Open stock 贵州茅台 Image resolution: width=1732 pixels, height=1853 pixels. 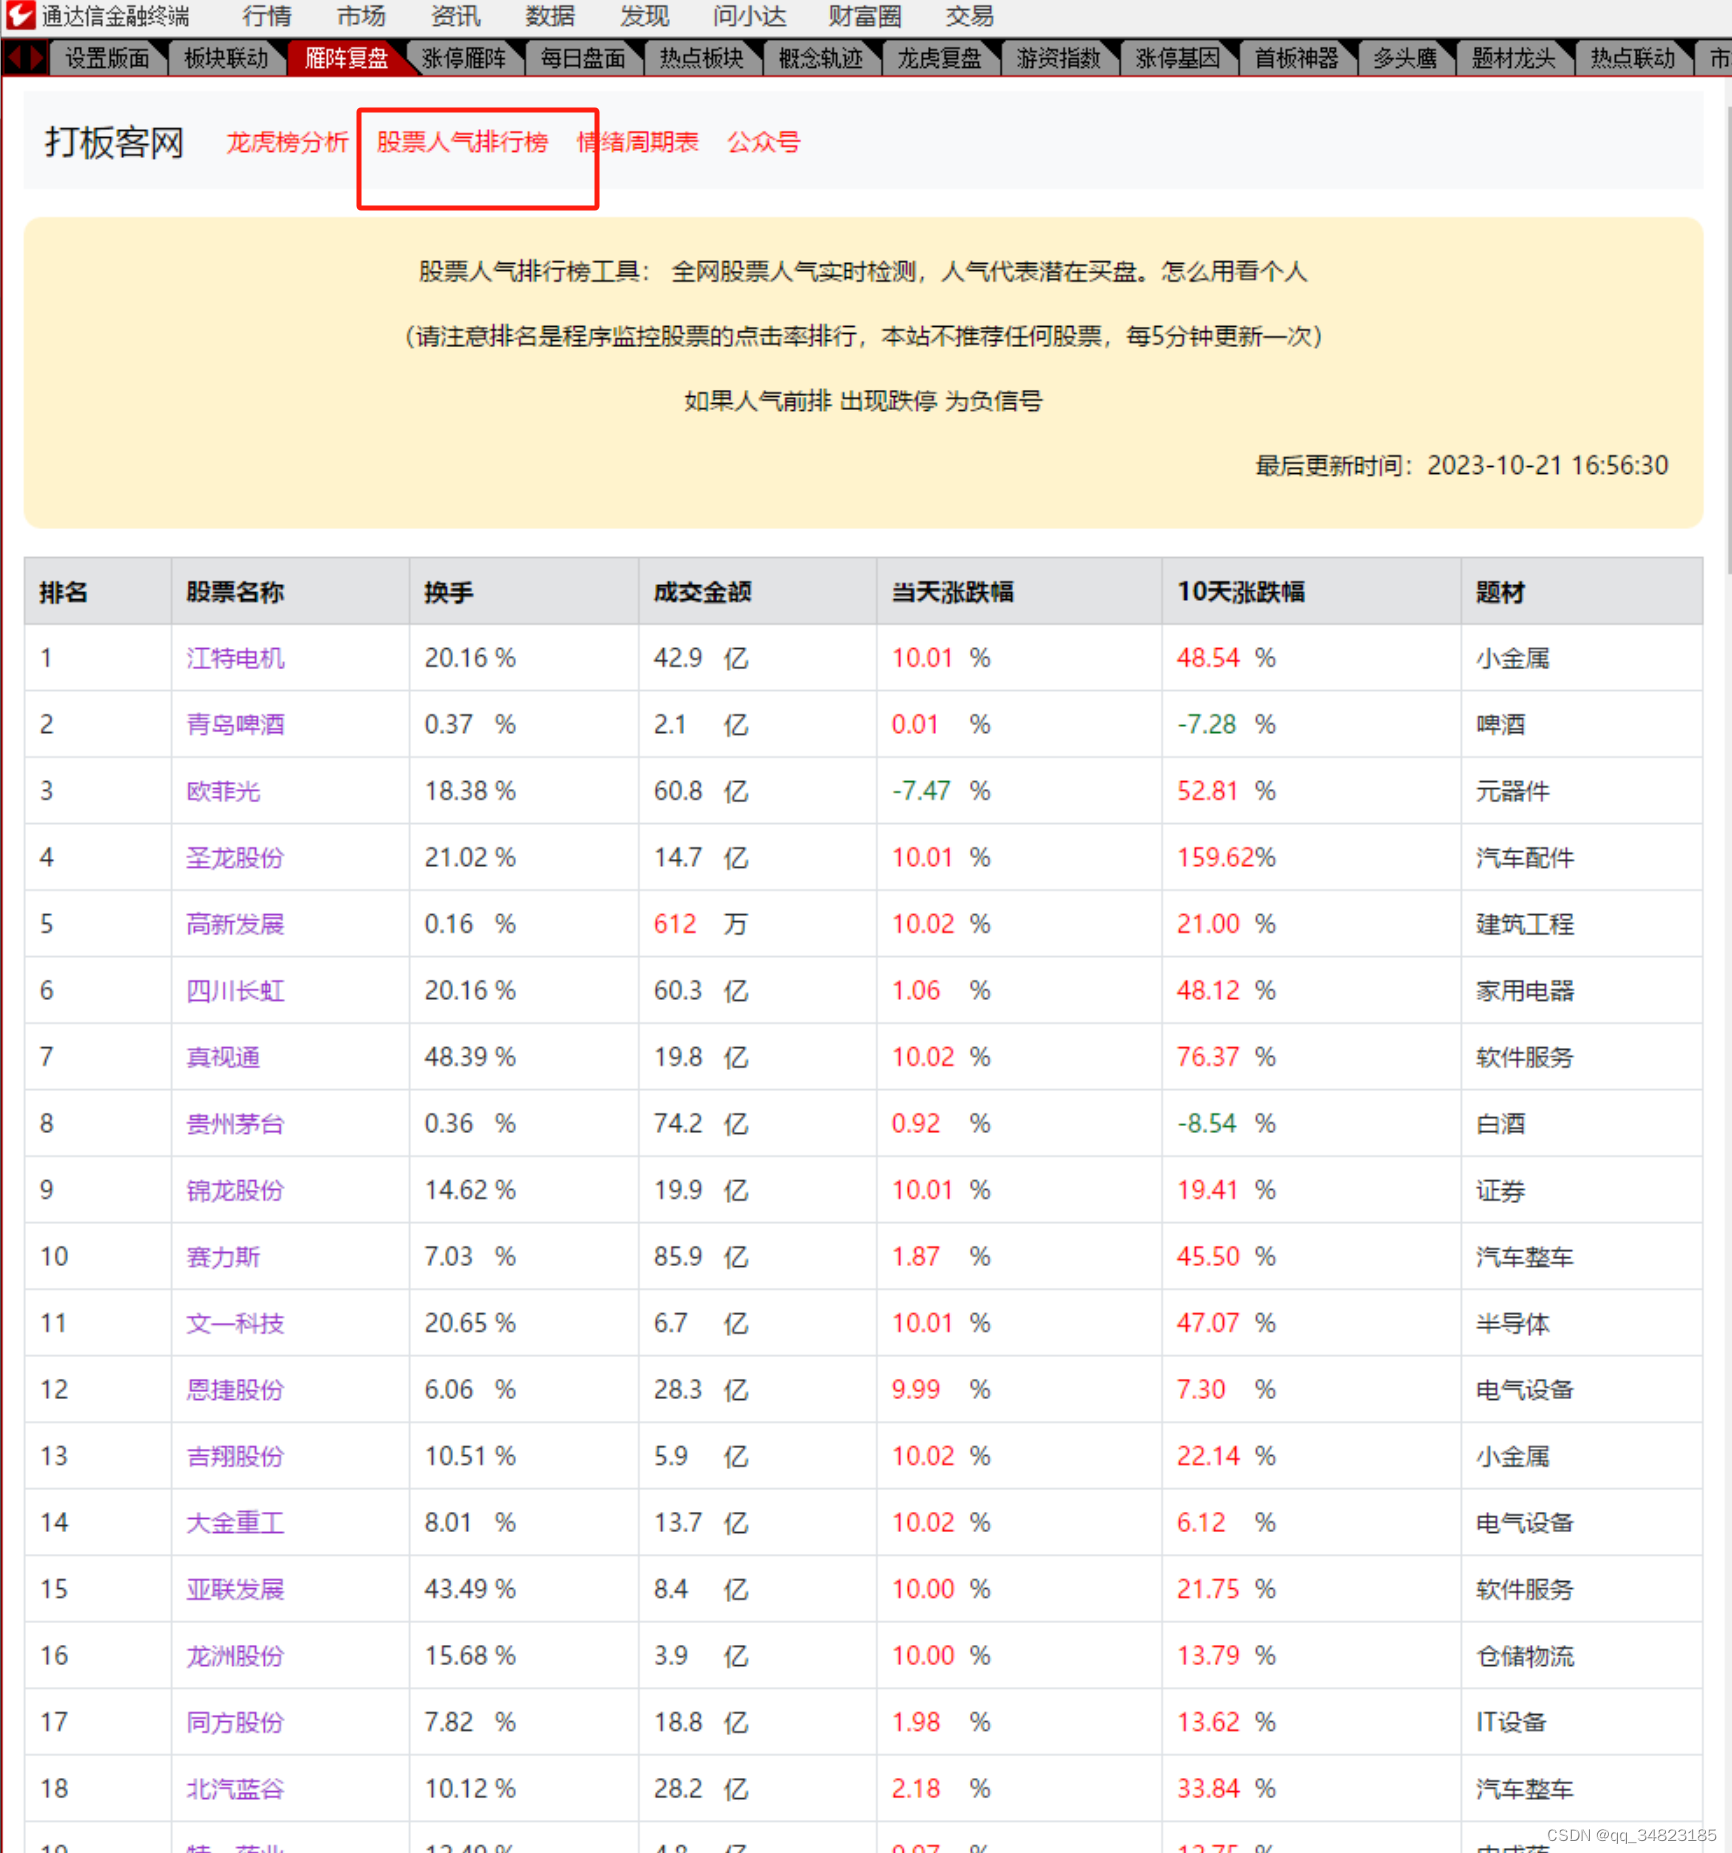point(235,1123)
